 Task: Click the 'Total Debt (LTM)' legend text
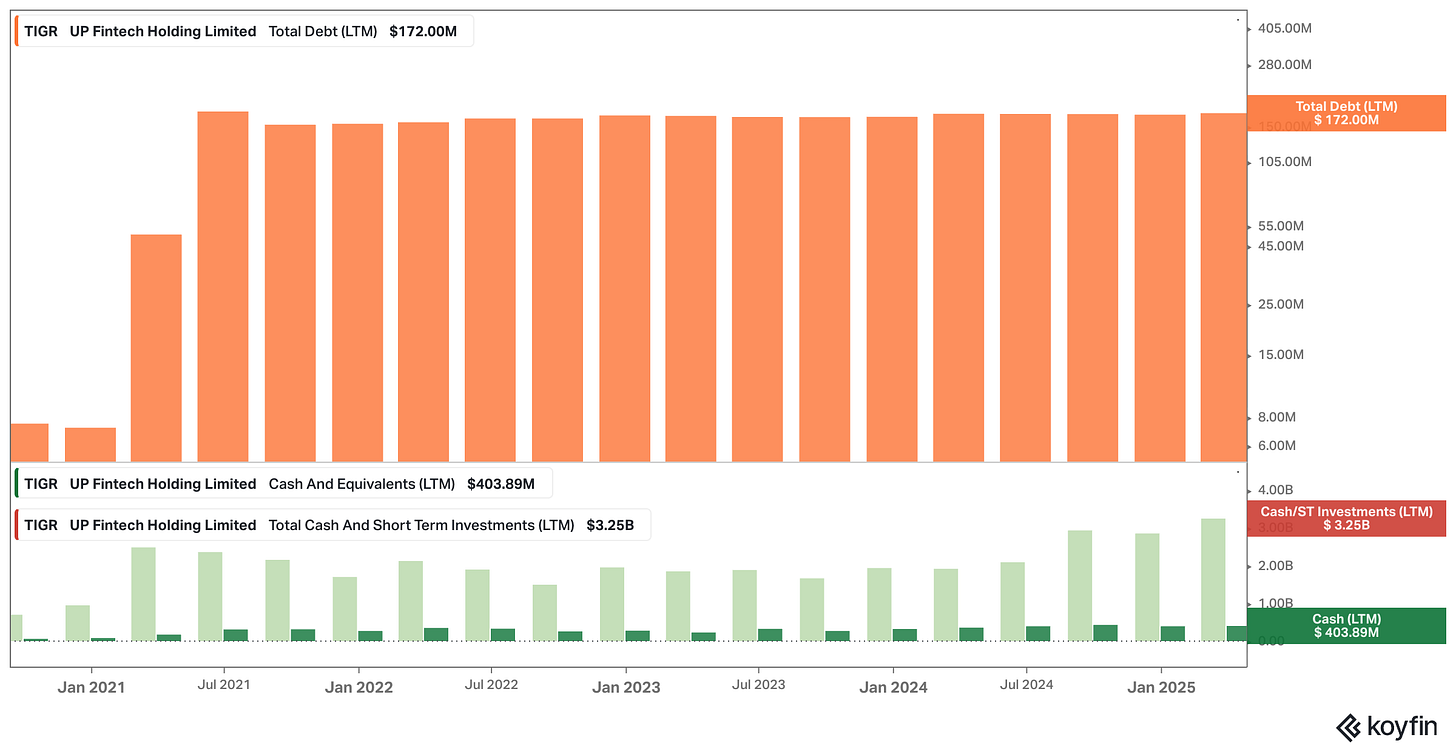(x=323, y=31)
